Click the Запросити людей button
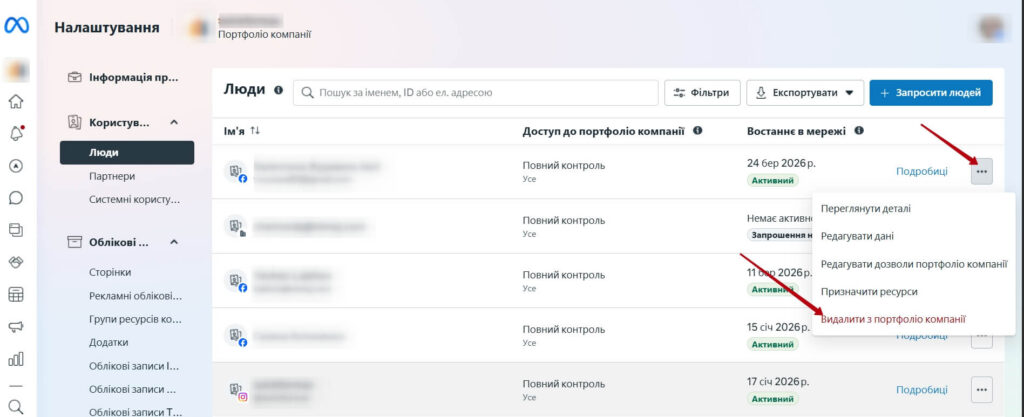1024x417 pixels. 930,93
